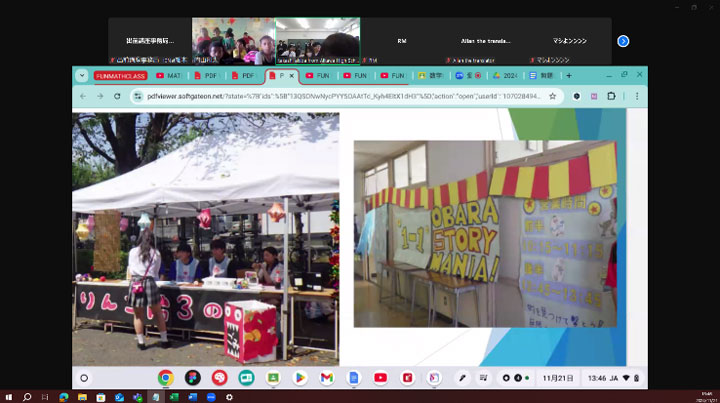Image resolution: width=720 pixels, height=403 pixels.
Task: Launch Chrome from the shelf
Action: pyautogui.click(x=166, y=378)
